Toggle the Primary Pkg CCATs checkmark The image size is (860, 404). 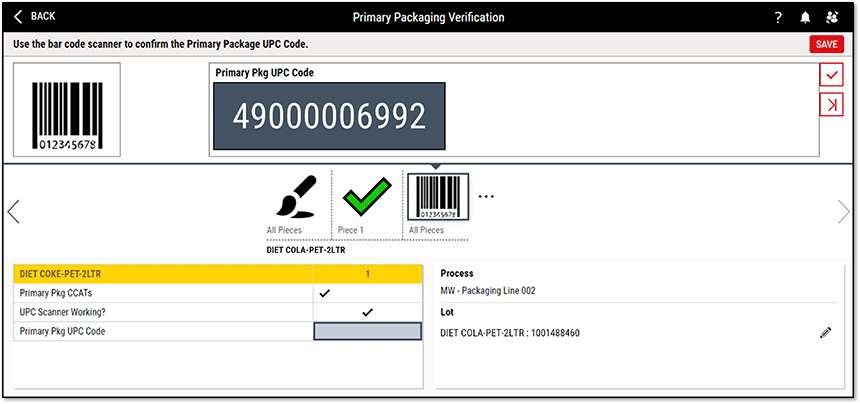(325, 293)
